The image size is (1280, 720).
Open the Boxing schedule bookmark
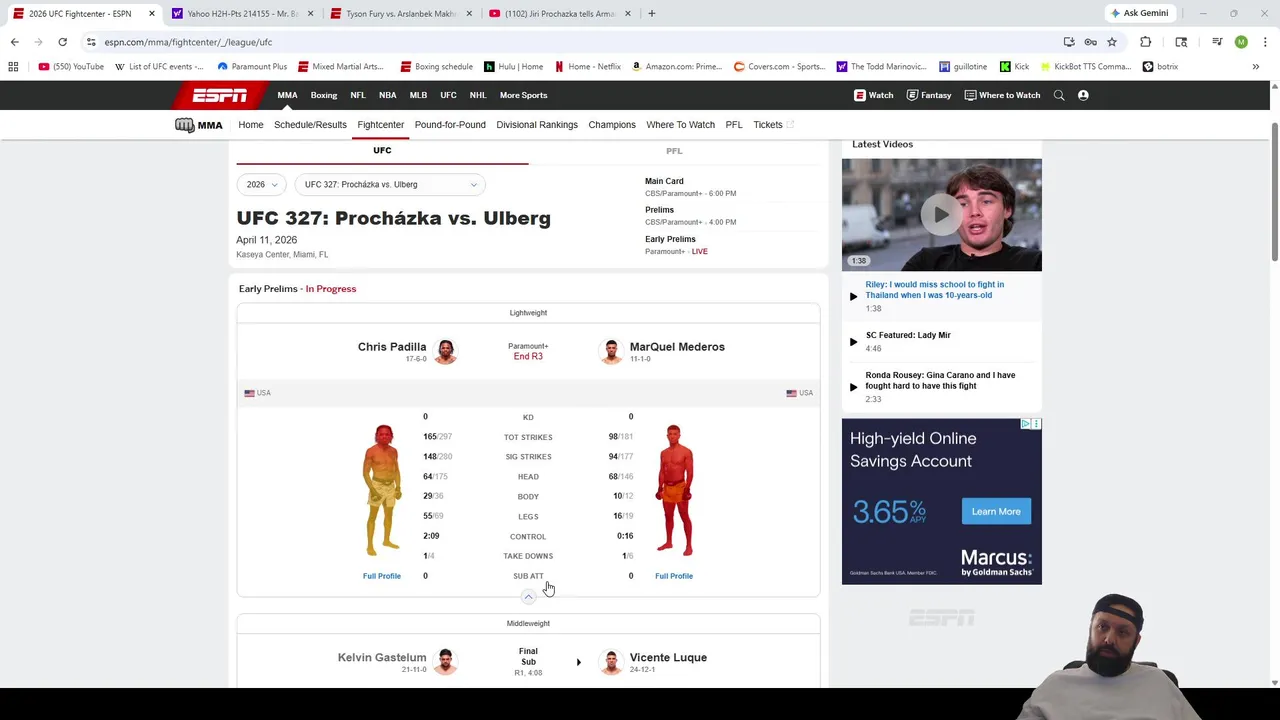point(436,66)
